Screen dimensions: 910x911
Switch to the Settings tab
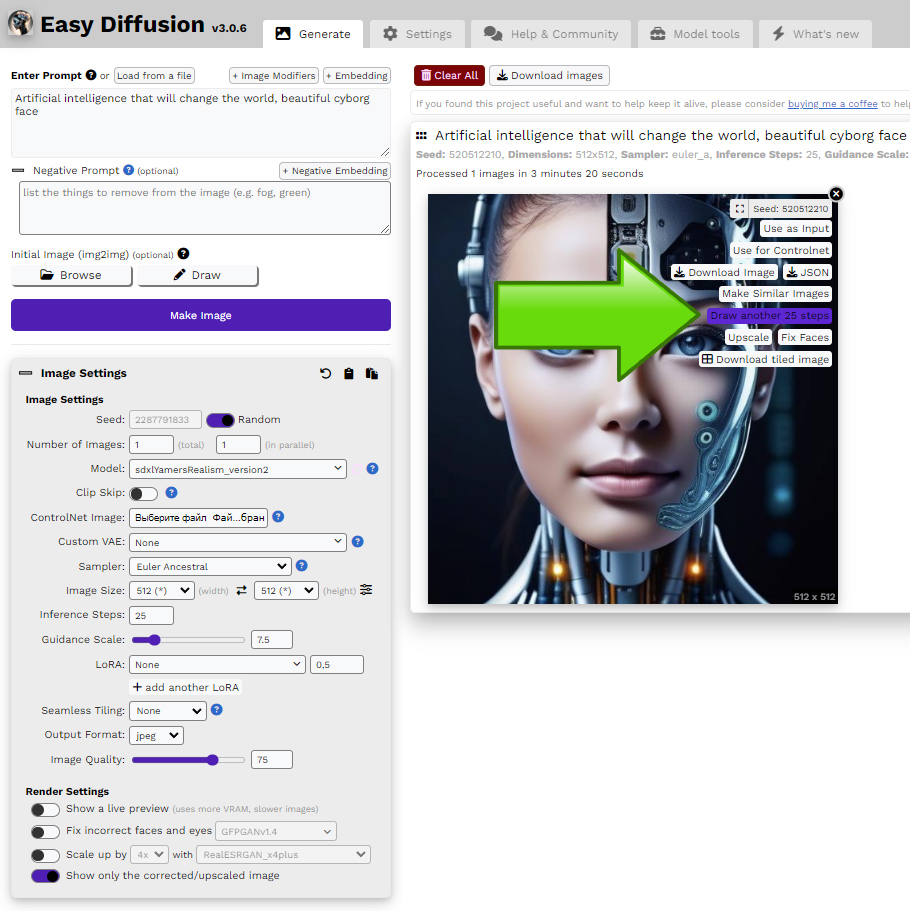[x=417, y=34]
